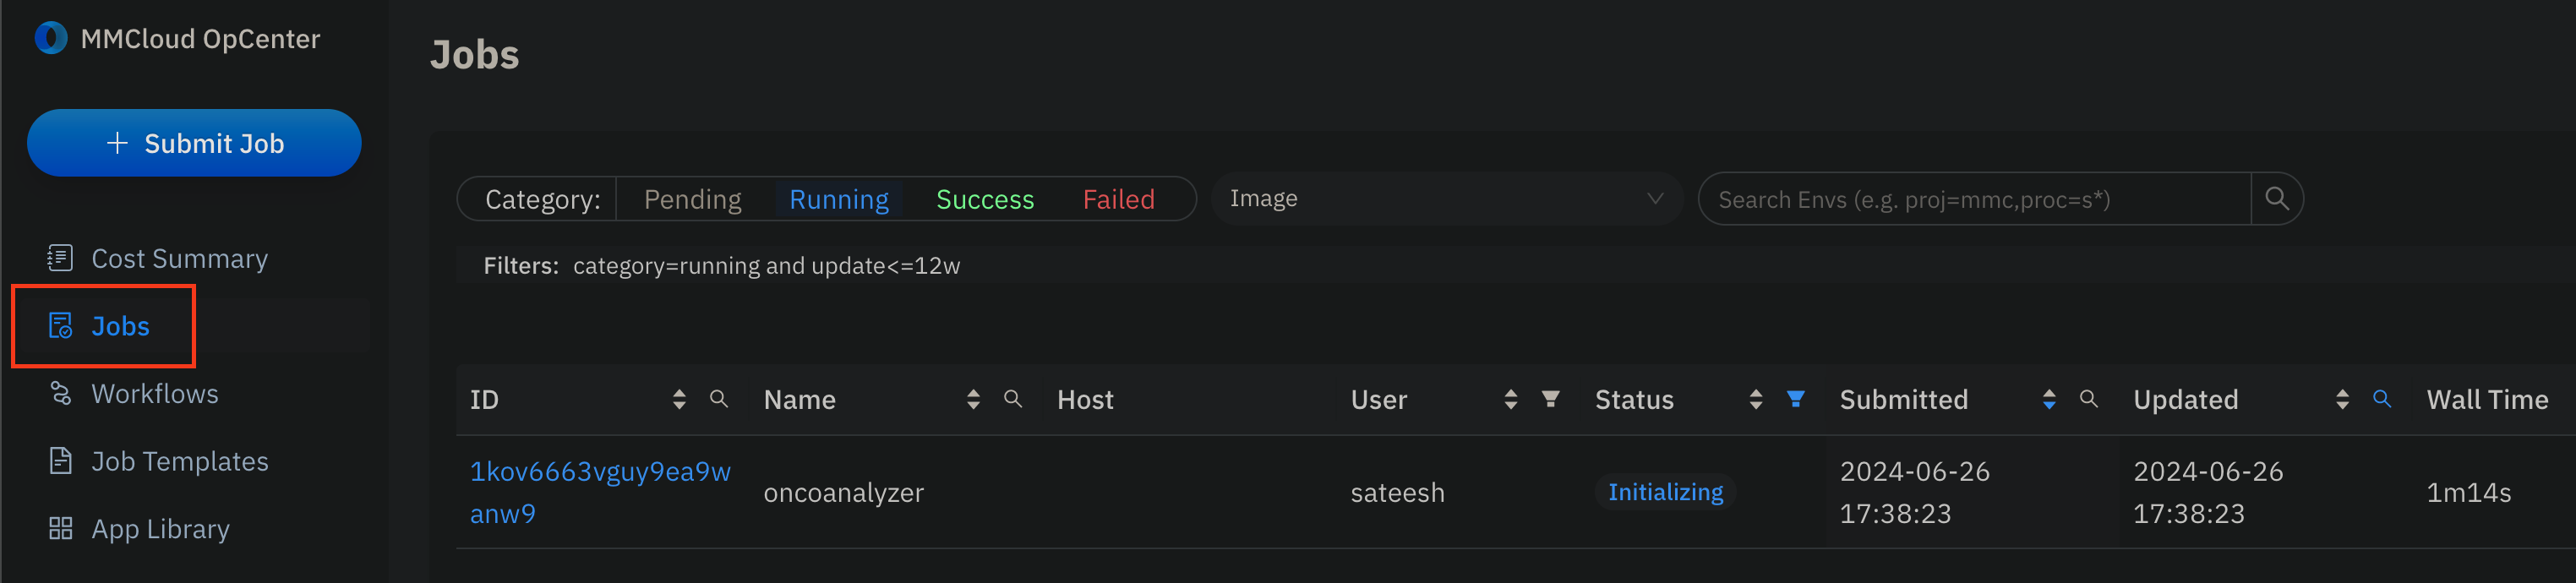
Task: Toggle the Status column filter funnel
Action: [1797, 399]
